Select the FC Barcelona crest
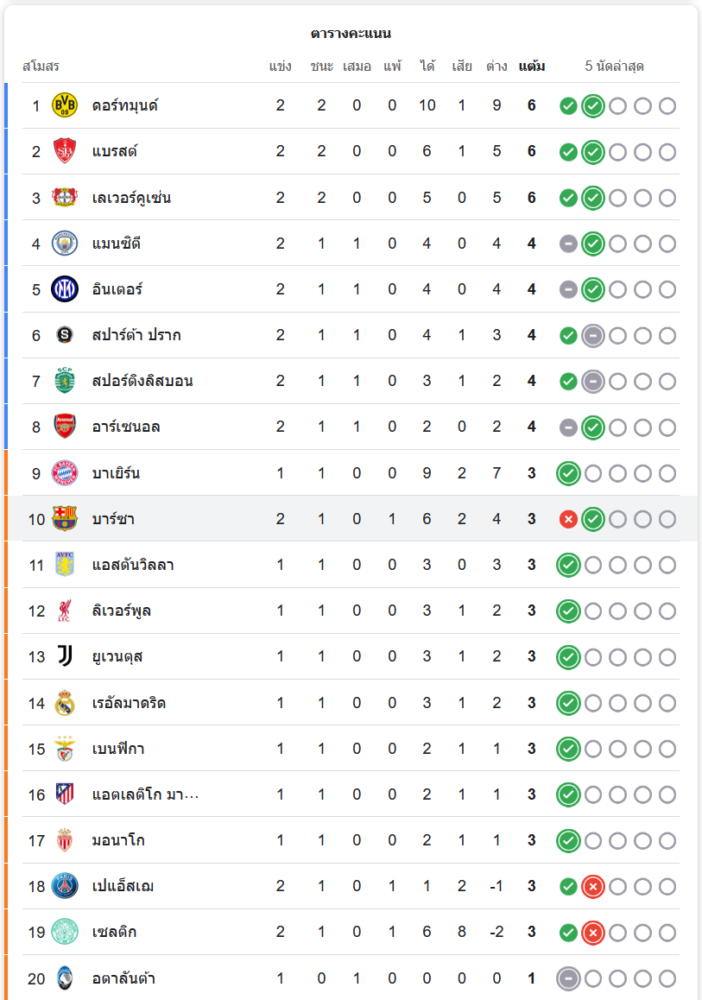Viewport: 702px width, 1000px height. [x=65, y=519]
